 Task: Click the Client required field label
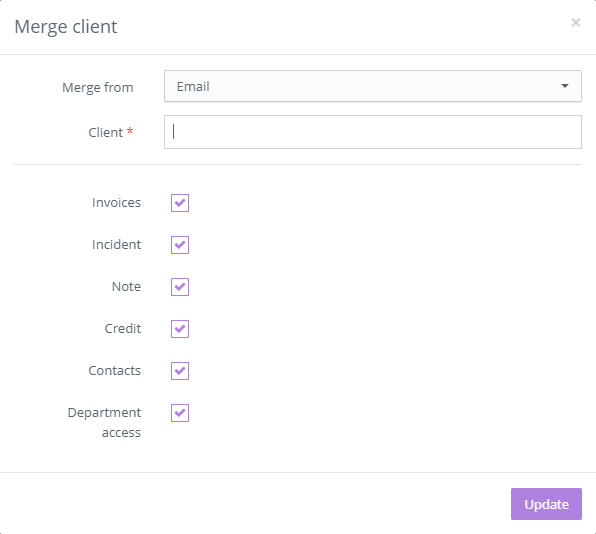click(x=111, y=132)
